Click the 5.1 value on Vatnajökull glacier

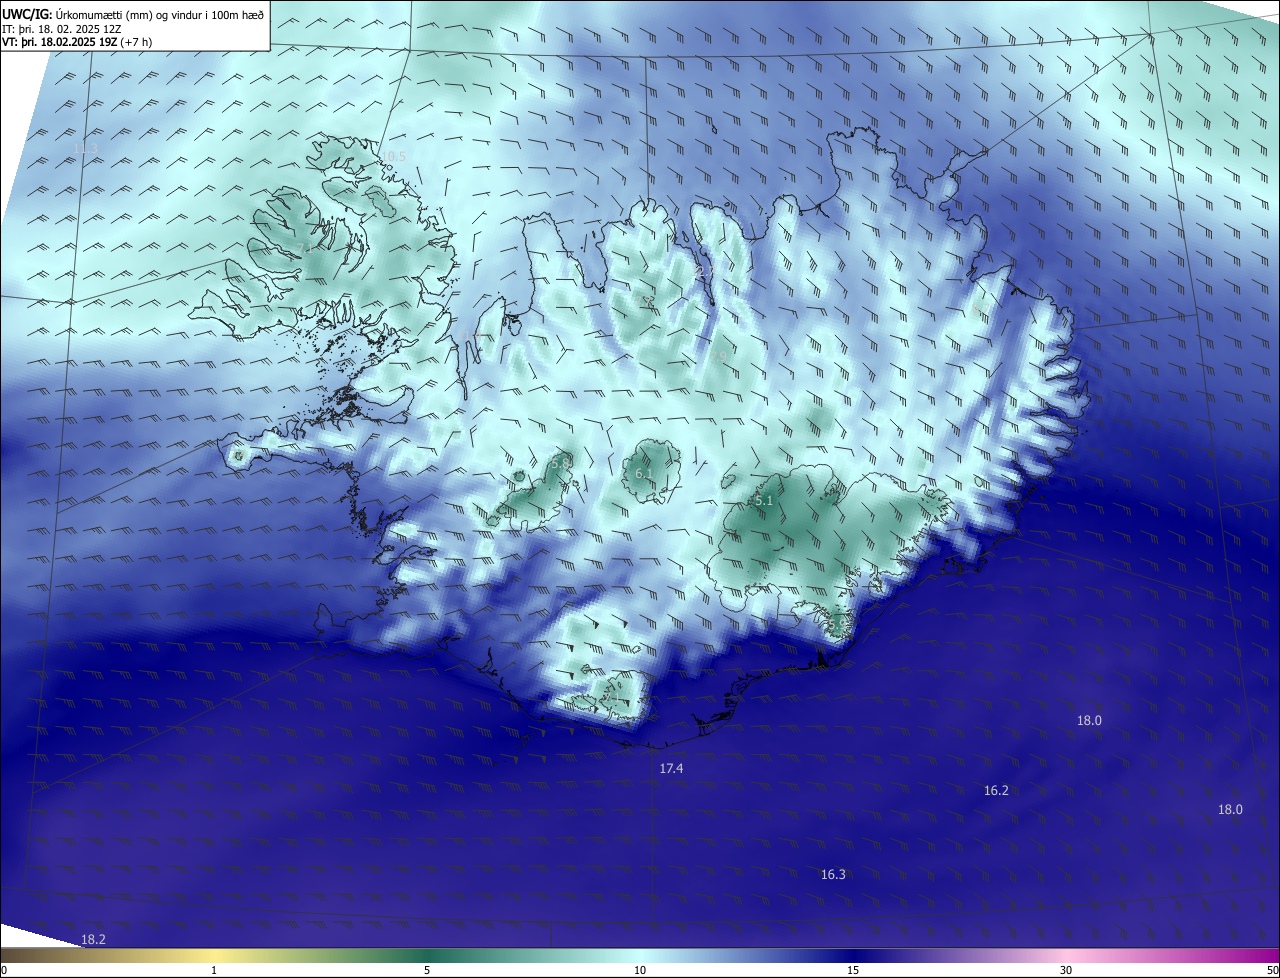(x=764, y=500)
